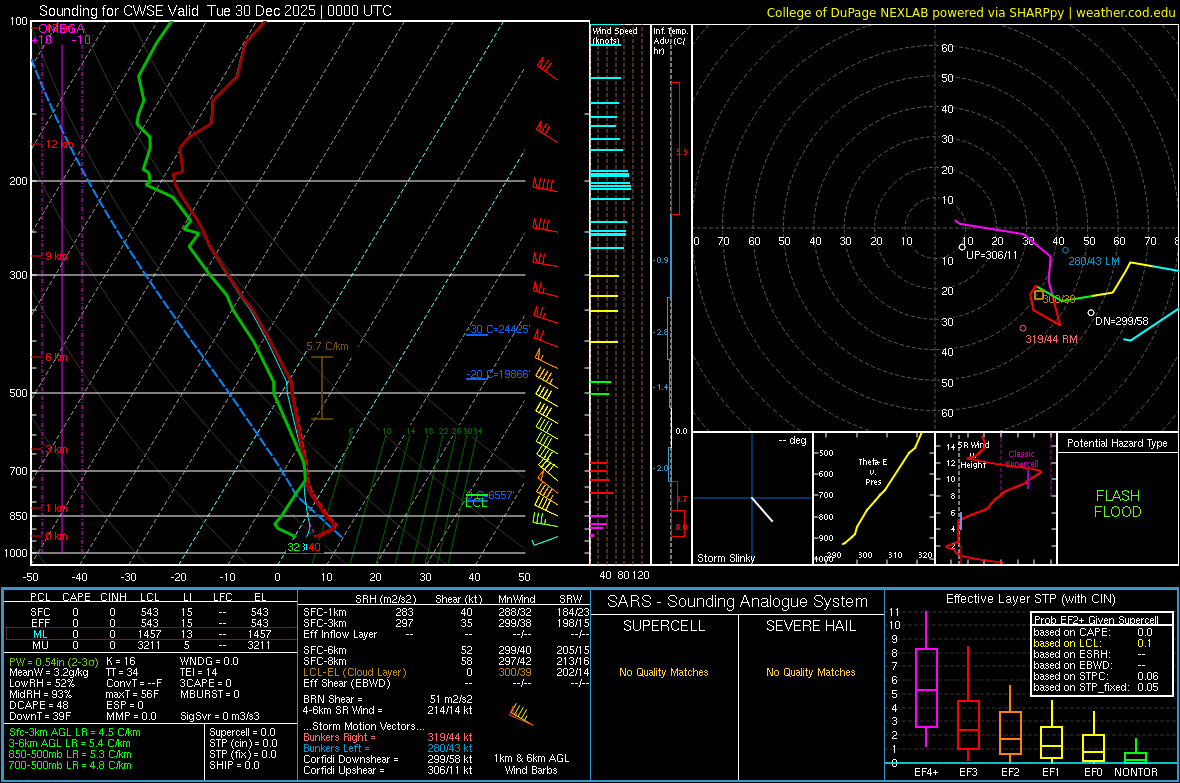Click the 'MeanW = 3.2g/kg' value
The image size is (1180, 783).
click(49, 672)
